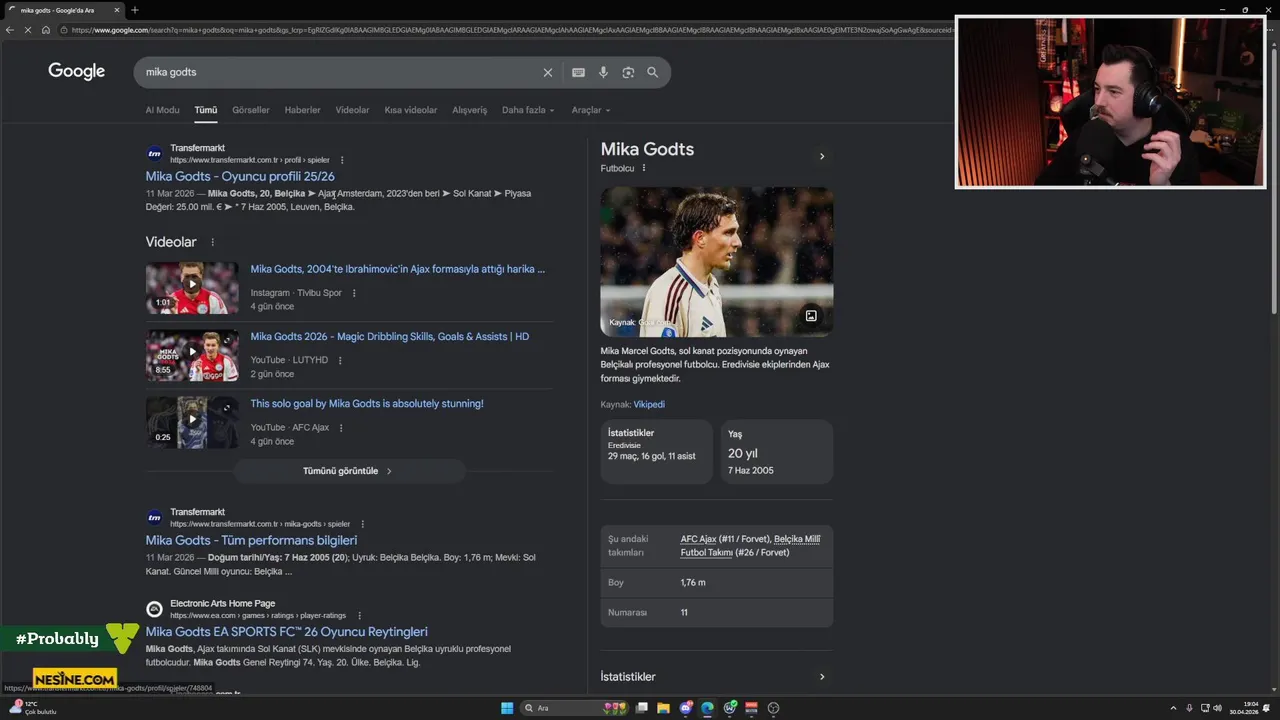Select the Tümü tab
The height and width of the screenshot is (720, 1280).
206,110
